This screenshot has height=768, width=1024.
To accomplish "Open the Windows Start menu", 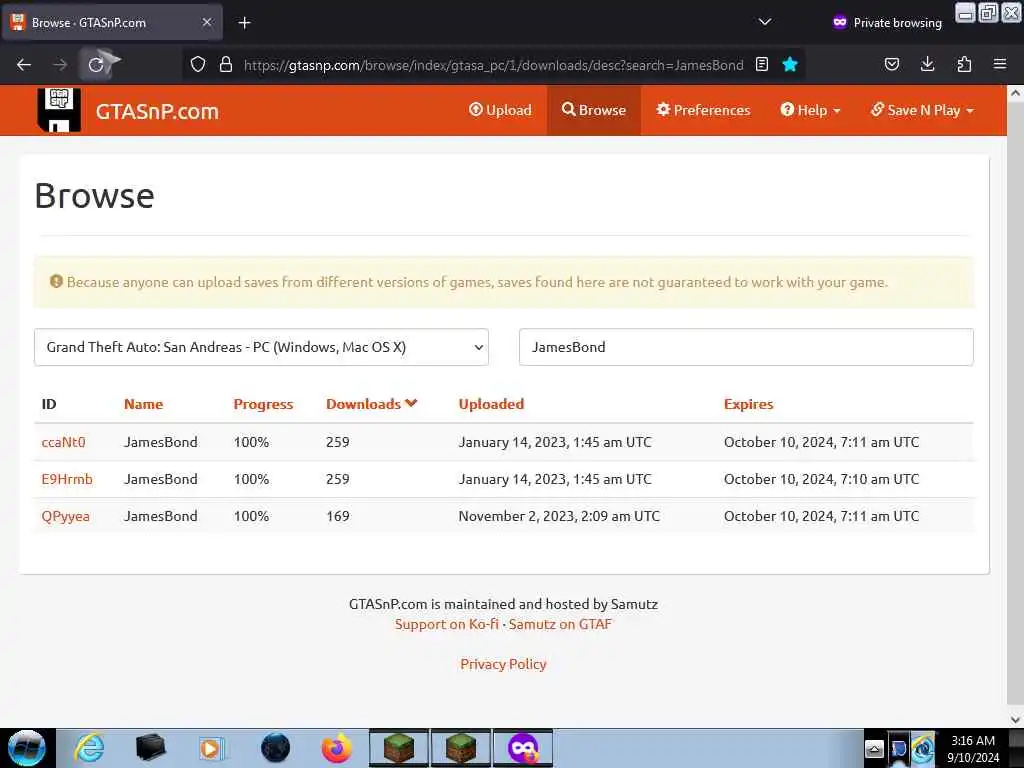I will pos(27,748).
